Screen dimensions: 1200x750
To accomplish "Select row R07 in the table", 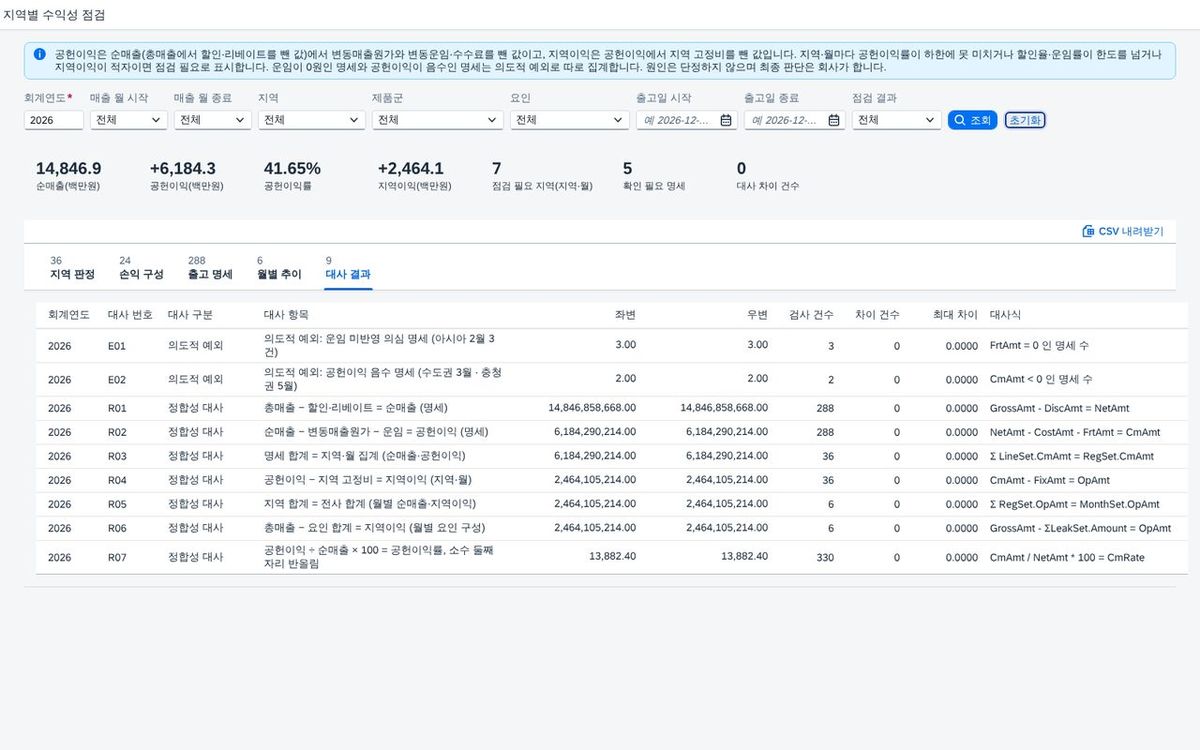I will pos(612,557).
